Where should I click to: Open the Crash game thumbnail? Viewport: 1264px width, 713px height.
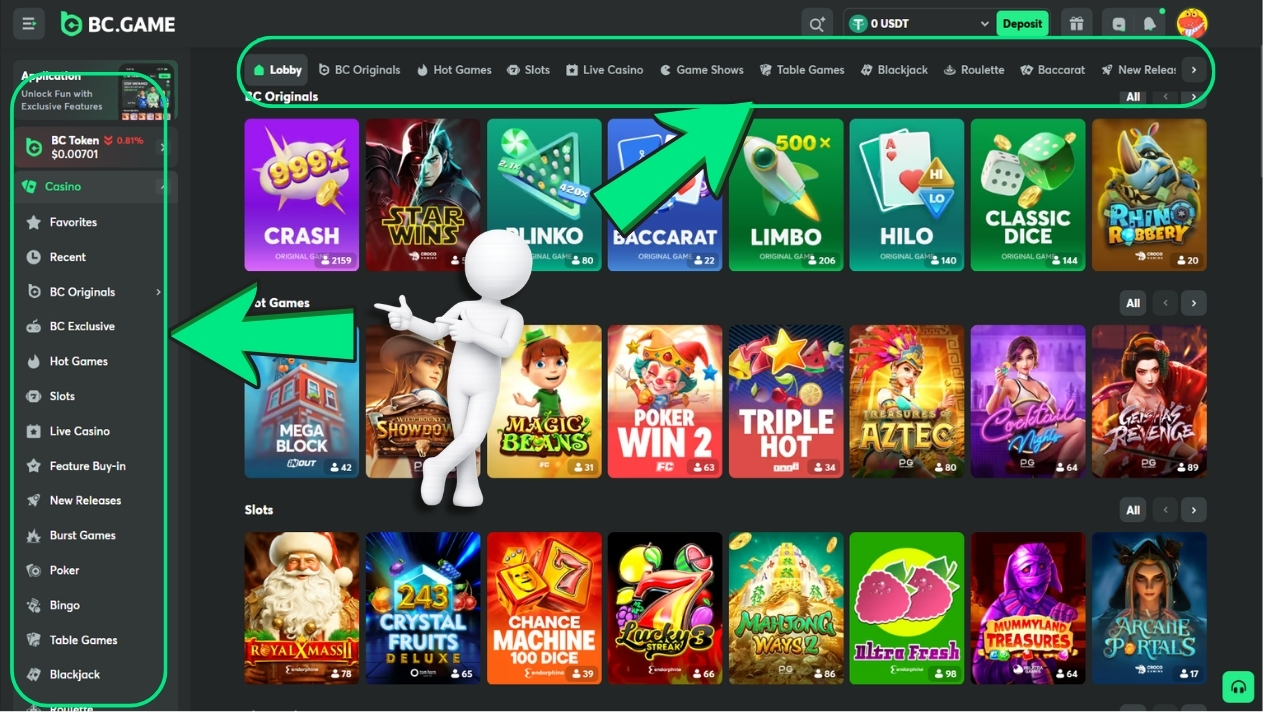302,195
